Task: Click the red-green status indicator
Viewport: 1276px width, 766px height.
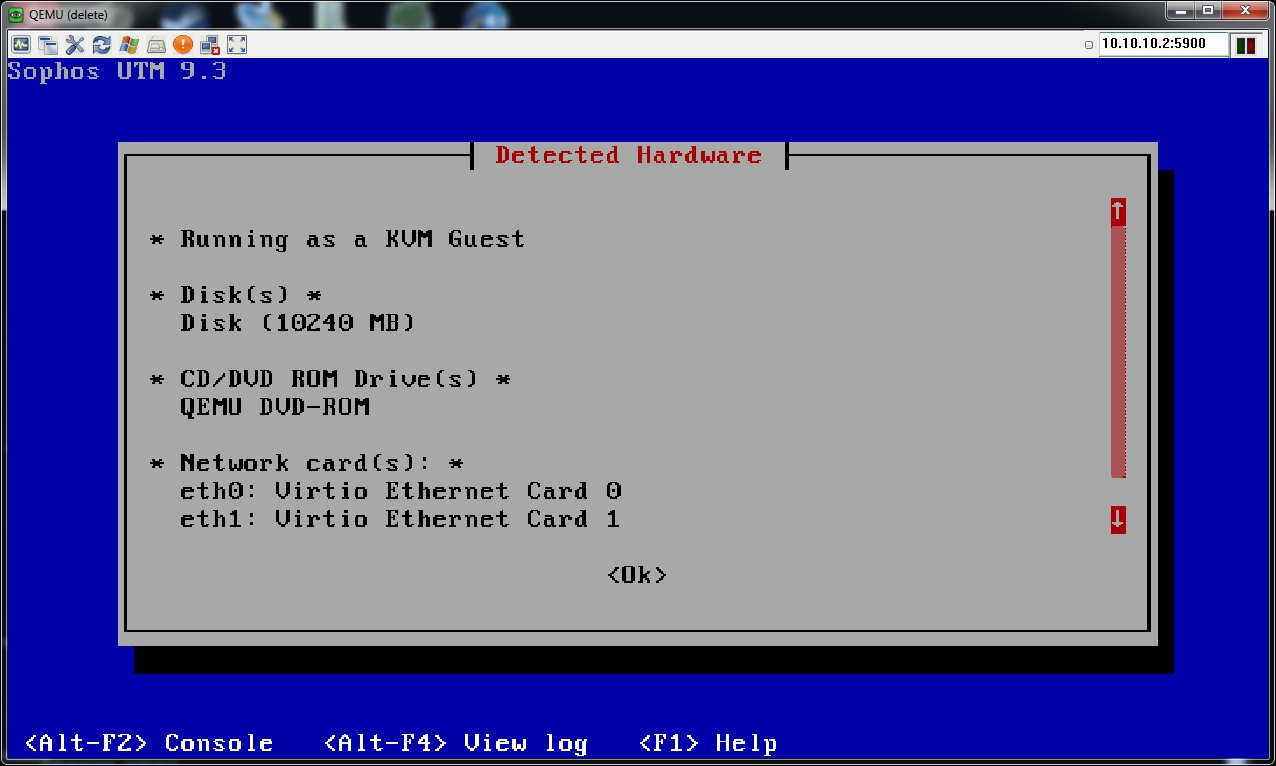Action: tap(1246, 45)
